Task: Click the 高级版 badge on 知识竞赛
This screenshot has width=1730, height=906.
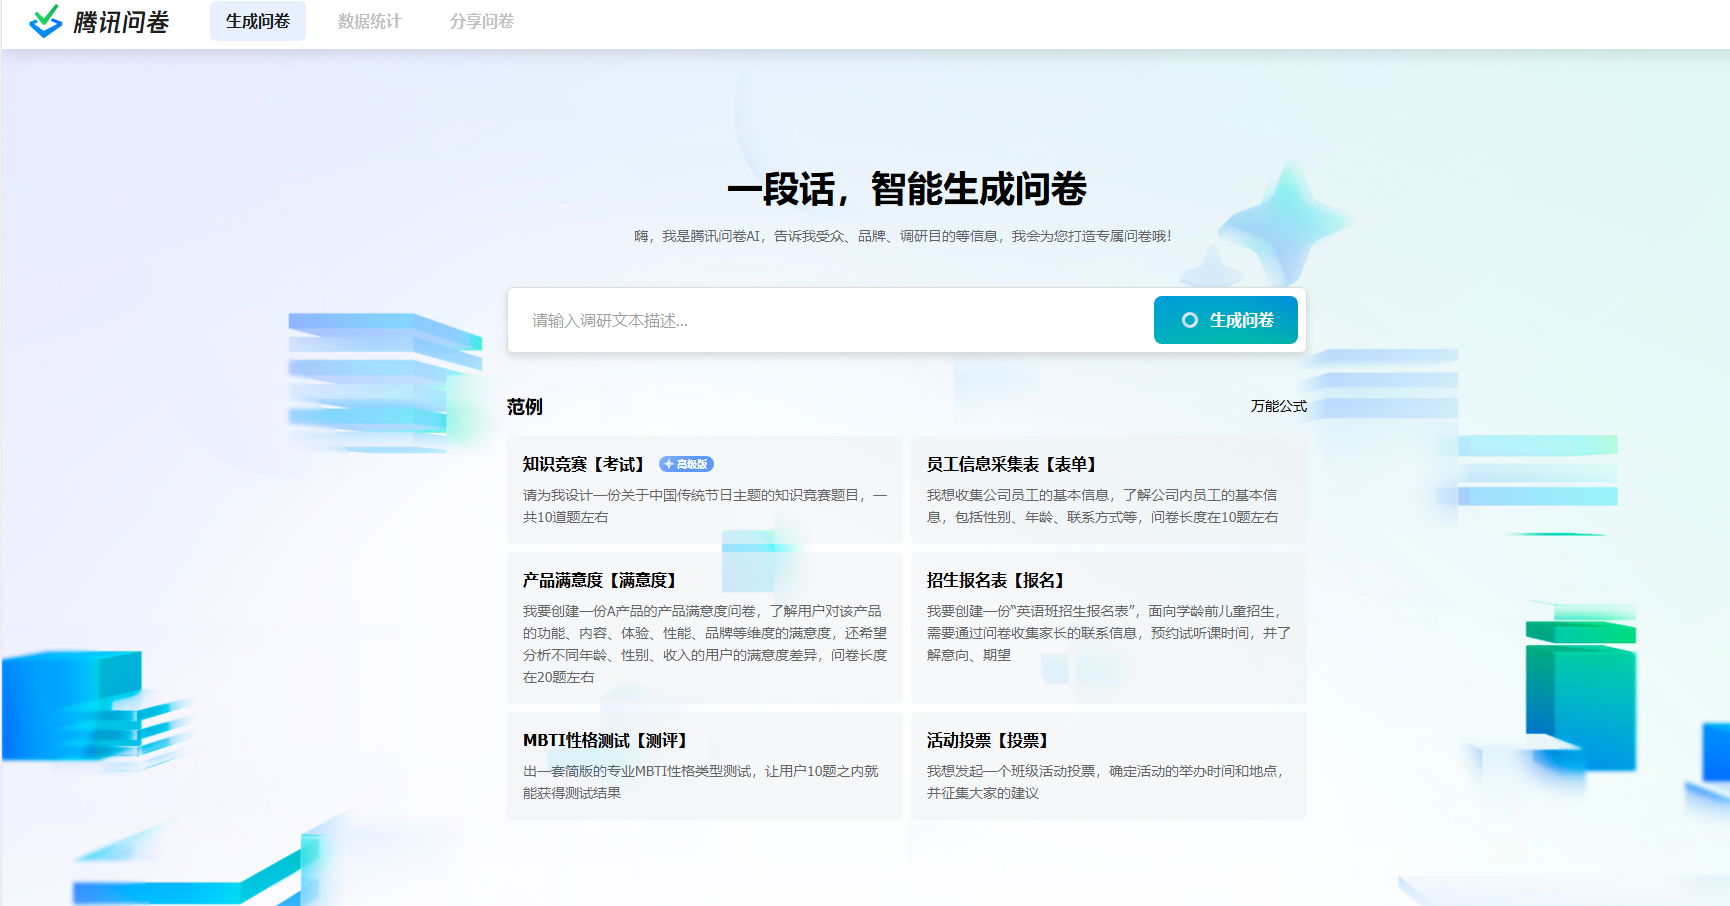Action: [686, 464]
